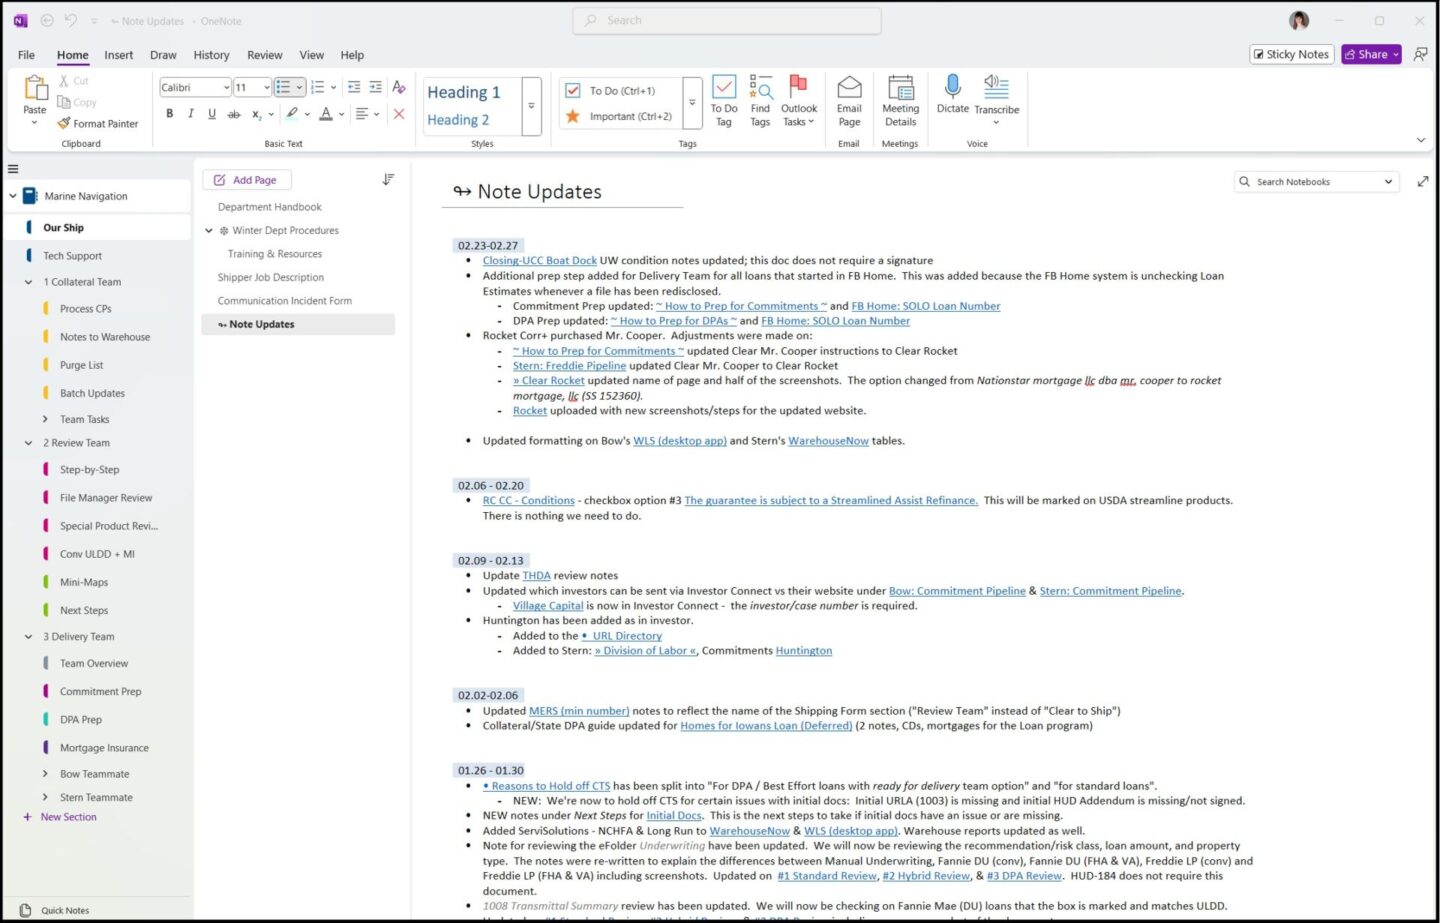The height and width of the screenshot is (923, 1440).
Task: Click the sort pages icon
Action: 388,180
